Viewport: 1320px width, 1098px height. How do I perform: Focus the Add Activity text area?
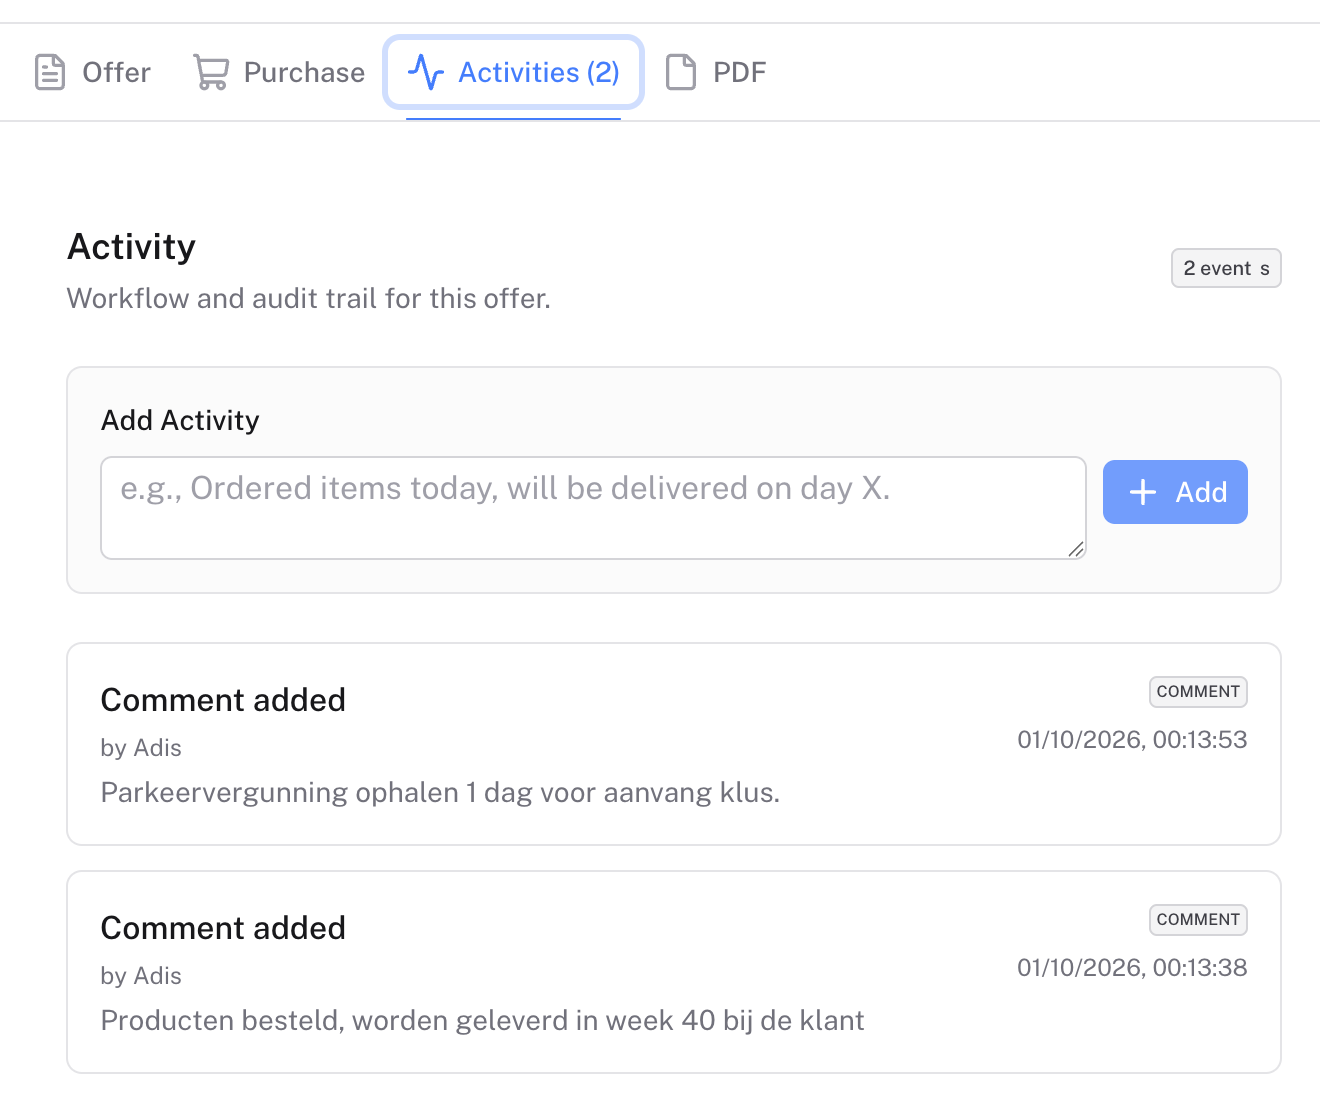(x=593, y=508)
